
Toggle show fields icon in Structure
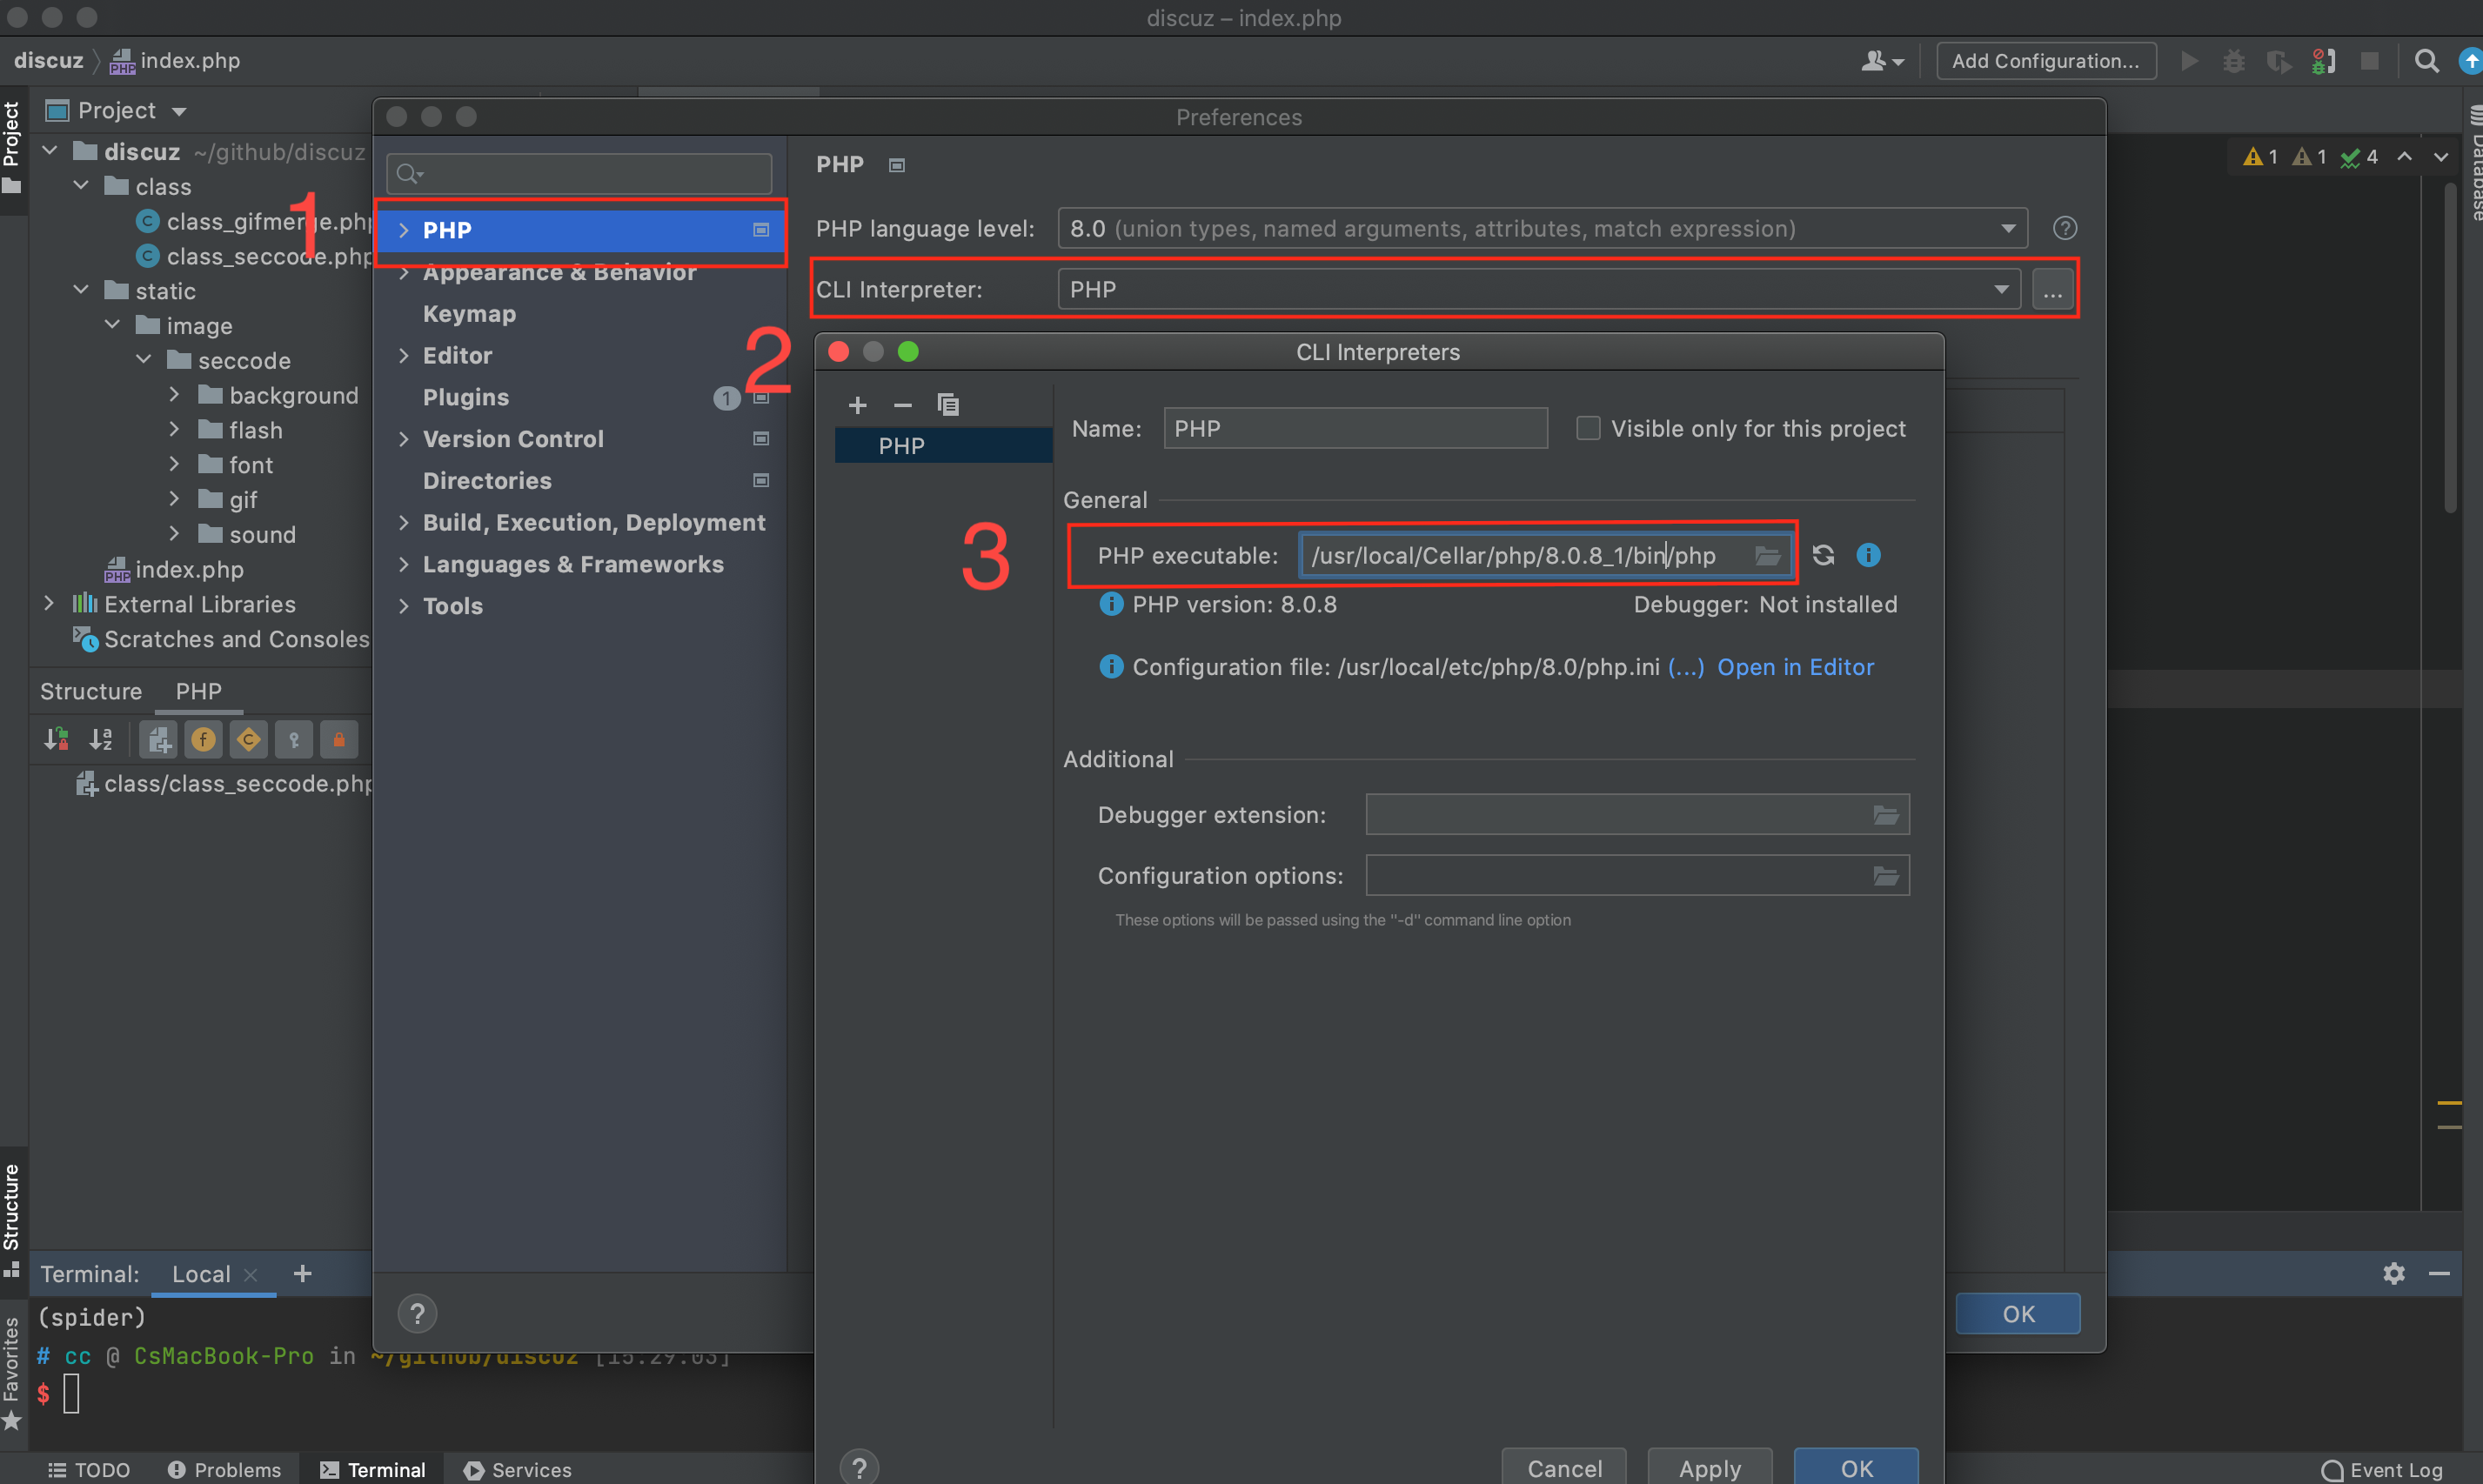pyautogui.click(x=203, y=740)
